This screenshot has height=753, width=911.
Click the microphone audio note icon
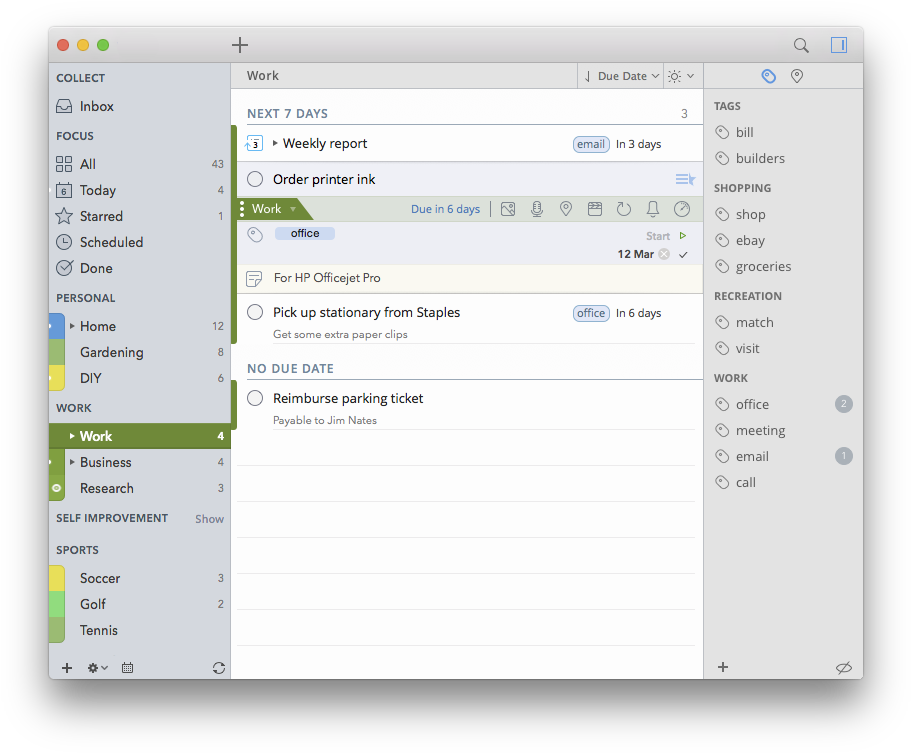pyautogui.click(x=537, y=209)
